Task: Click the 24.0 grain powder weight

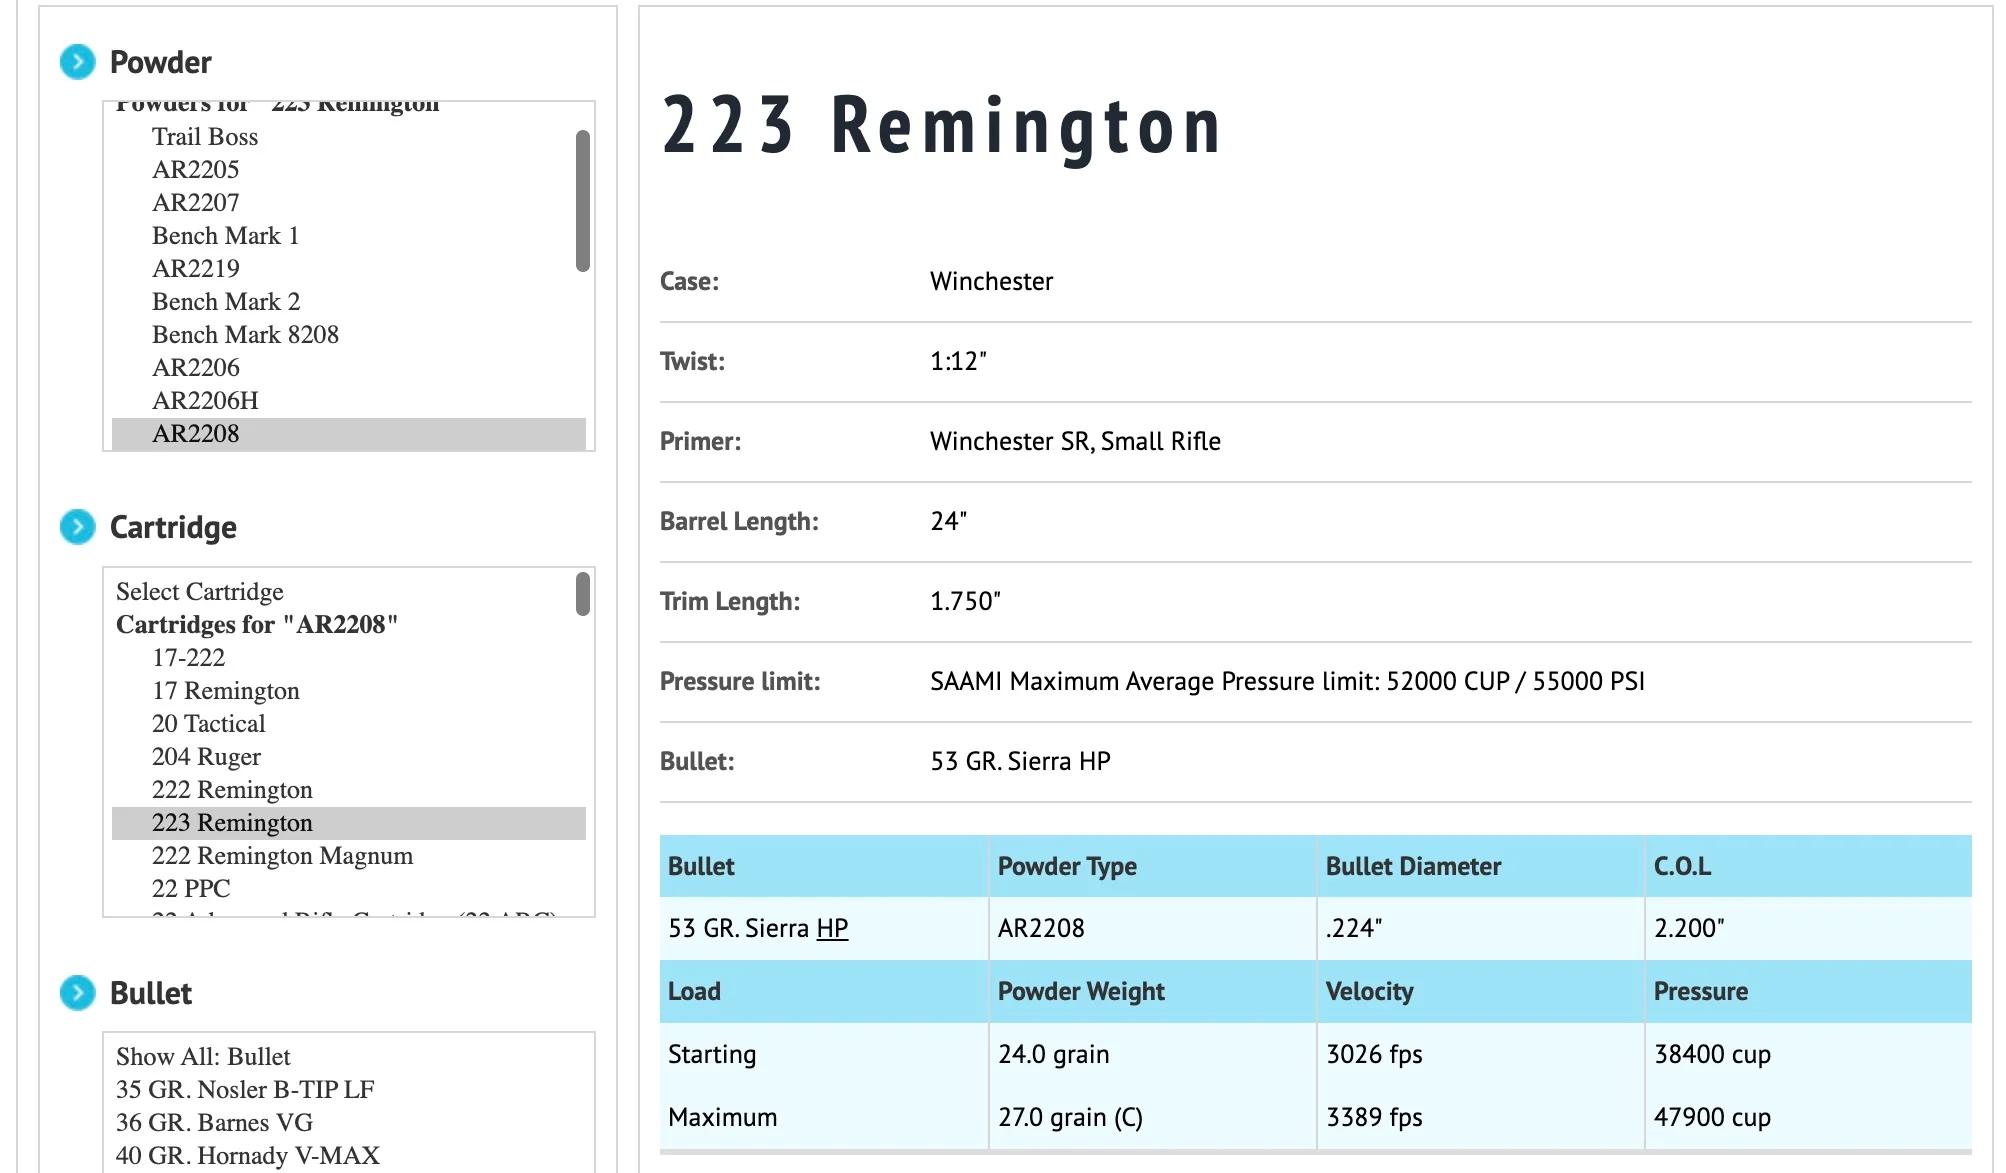Action: [x=1054, y=1054]
